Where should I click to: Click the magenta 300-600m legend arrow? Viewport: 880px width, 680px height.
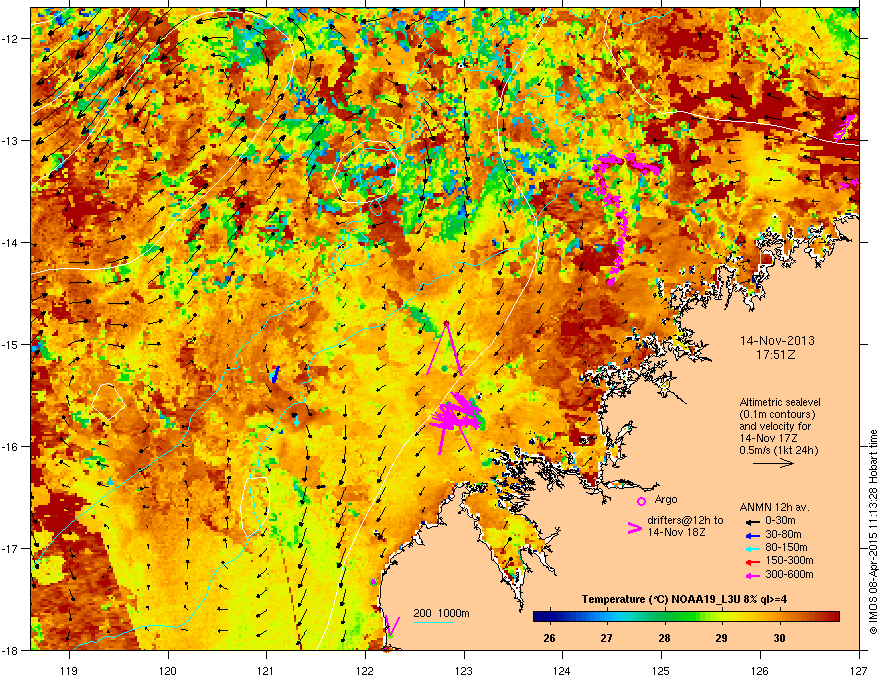[x=753, y=576]
